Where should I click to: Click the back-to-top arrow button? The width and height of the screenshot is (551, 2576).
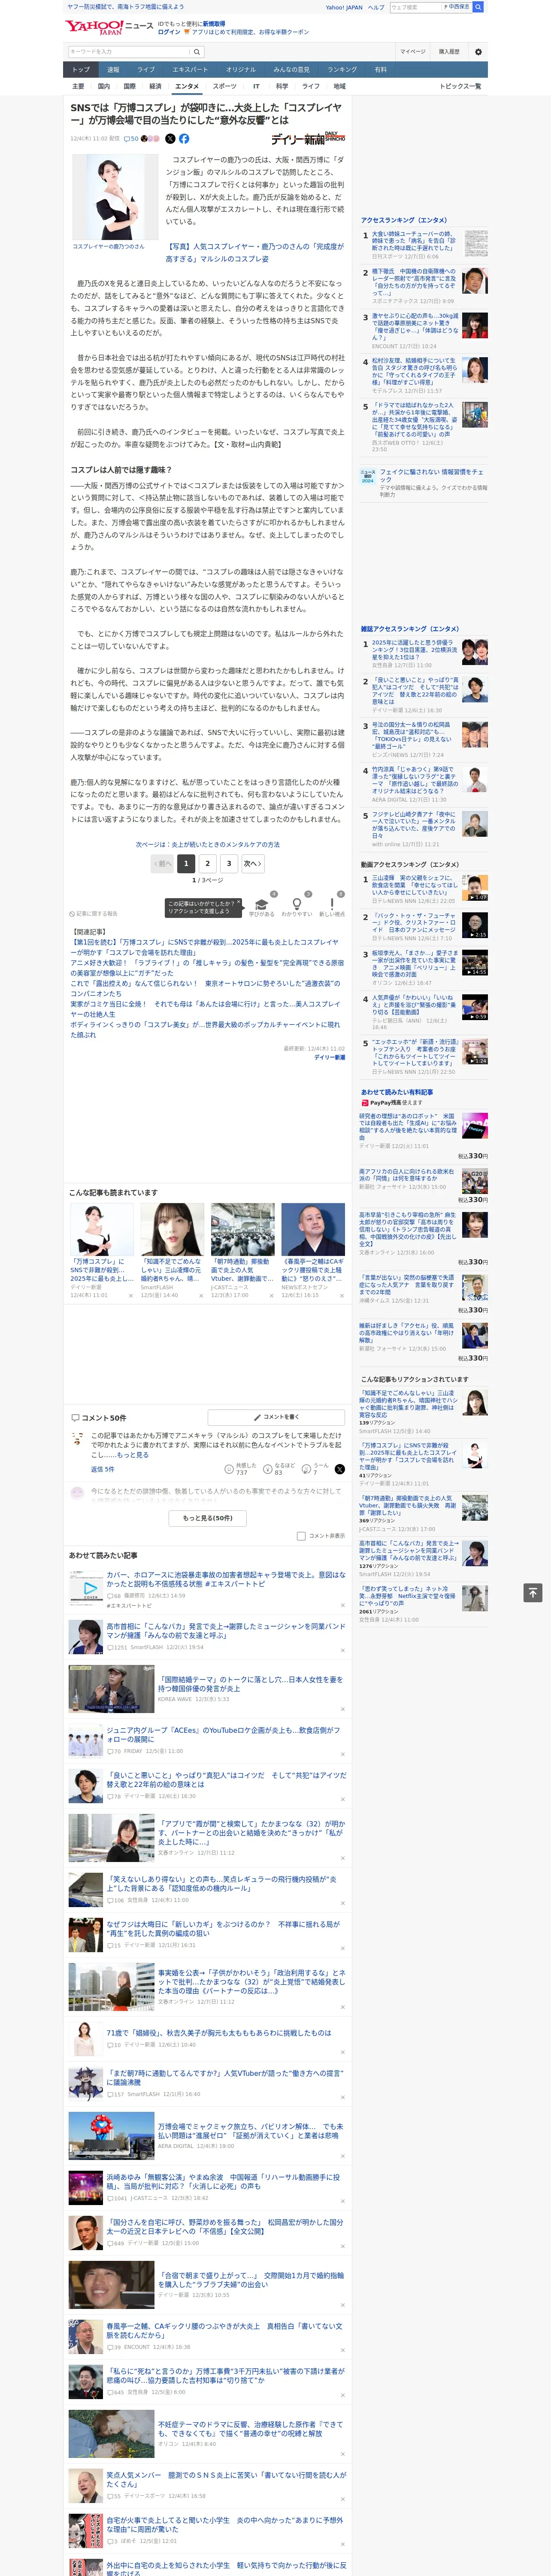point(533,1592)
